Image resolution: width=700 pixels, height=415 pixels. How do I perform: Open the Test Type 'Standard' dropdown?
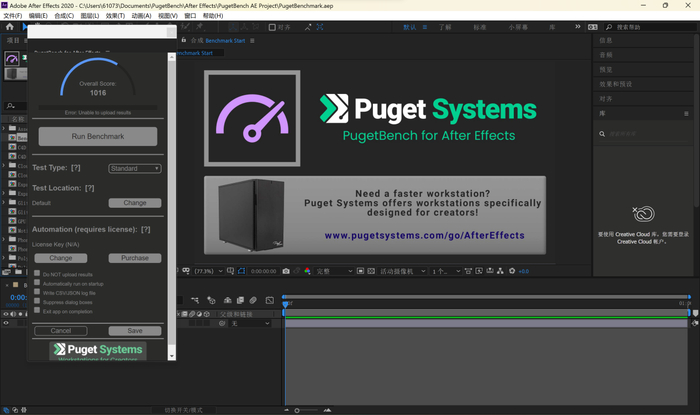point(134,169)
